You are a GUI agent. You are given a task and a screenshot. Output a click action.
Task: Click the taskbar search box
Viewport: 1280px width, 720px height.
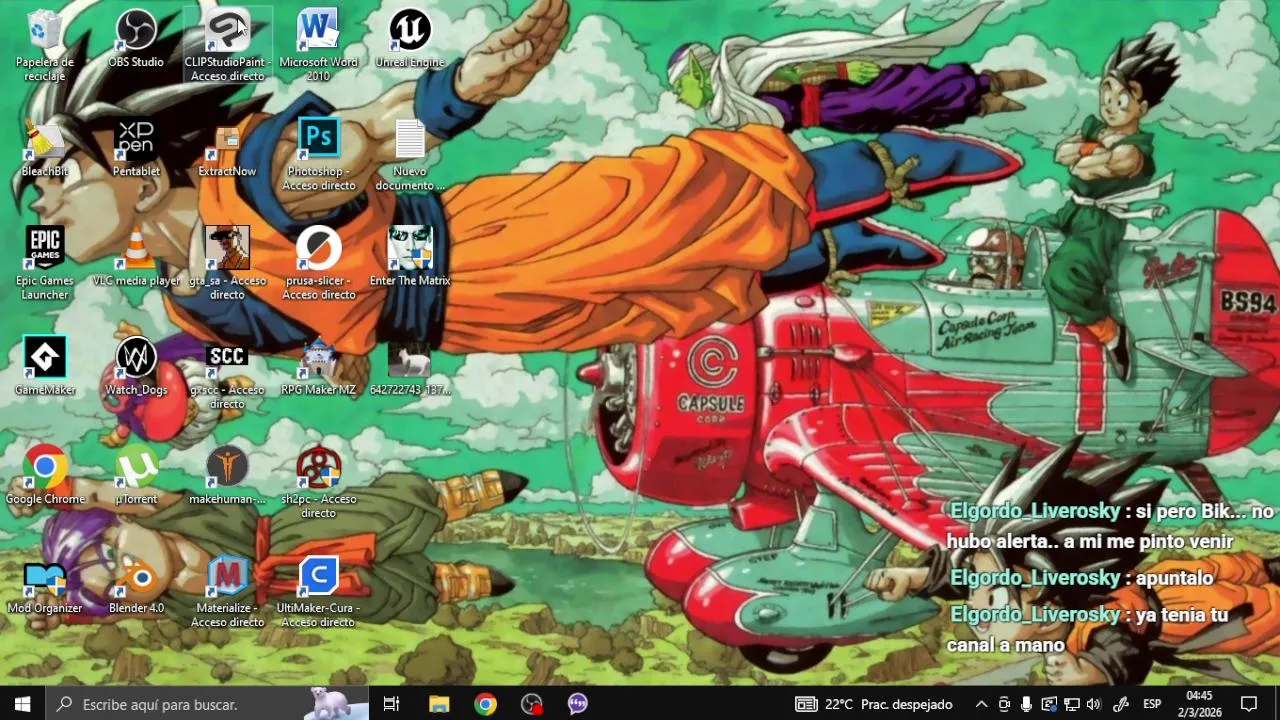(208, 704)
